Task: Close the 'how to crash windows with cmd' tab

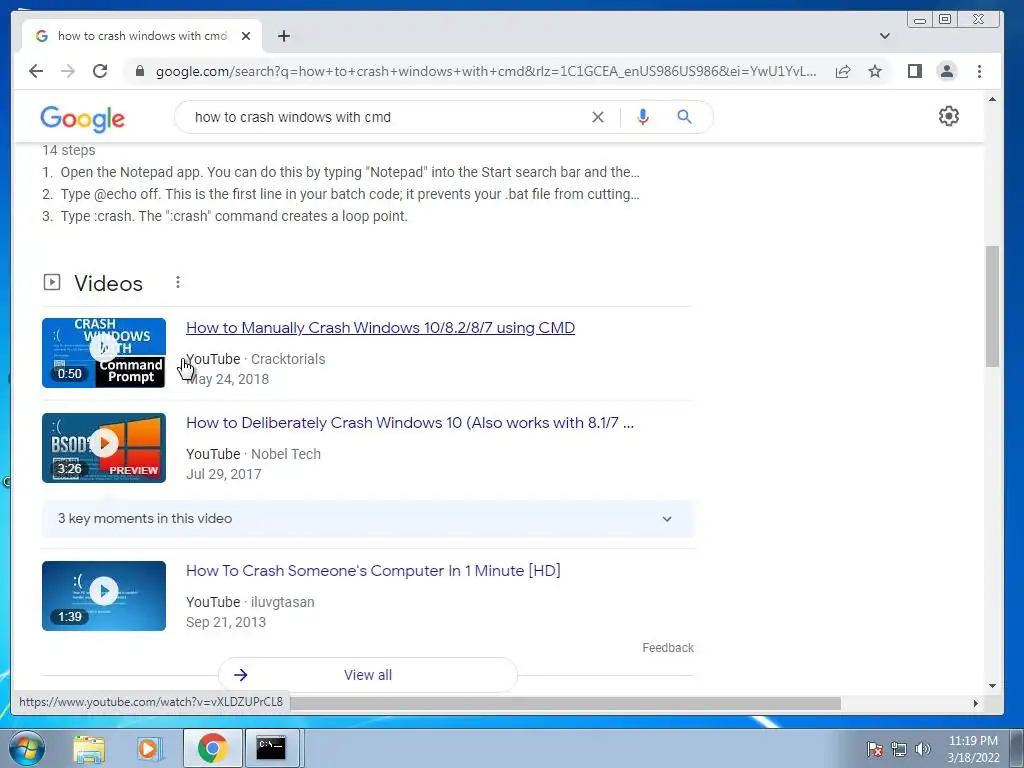Action: click(246, 36)
